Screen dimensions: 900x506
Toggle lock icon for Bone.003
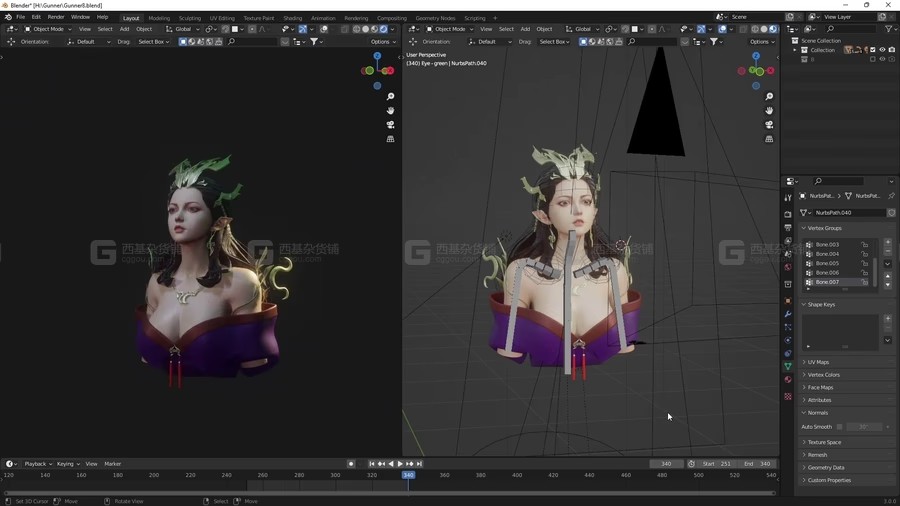pos(864,244)
